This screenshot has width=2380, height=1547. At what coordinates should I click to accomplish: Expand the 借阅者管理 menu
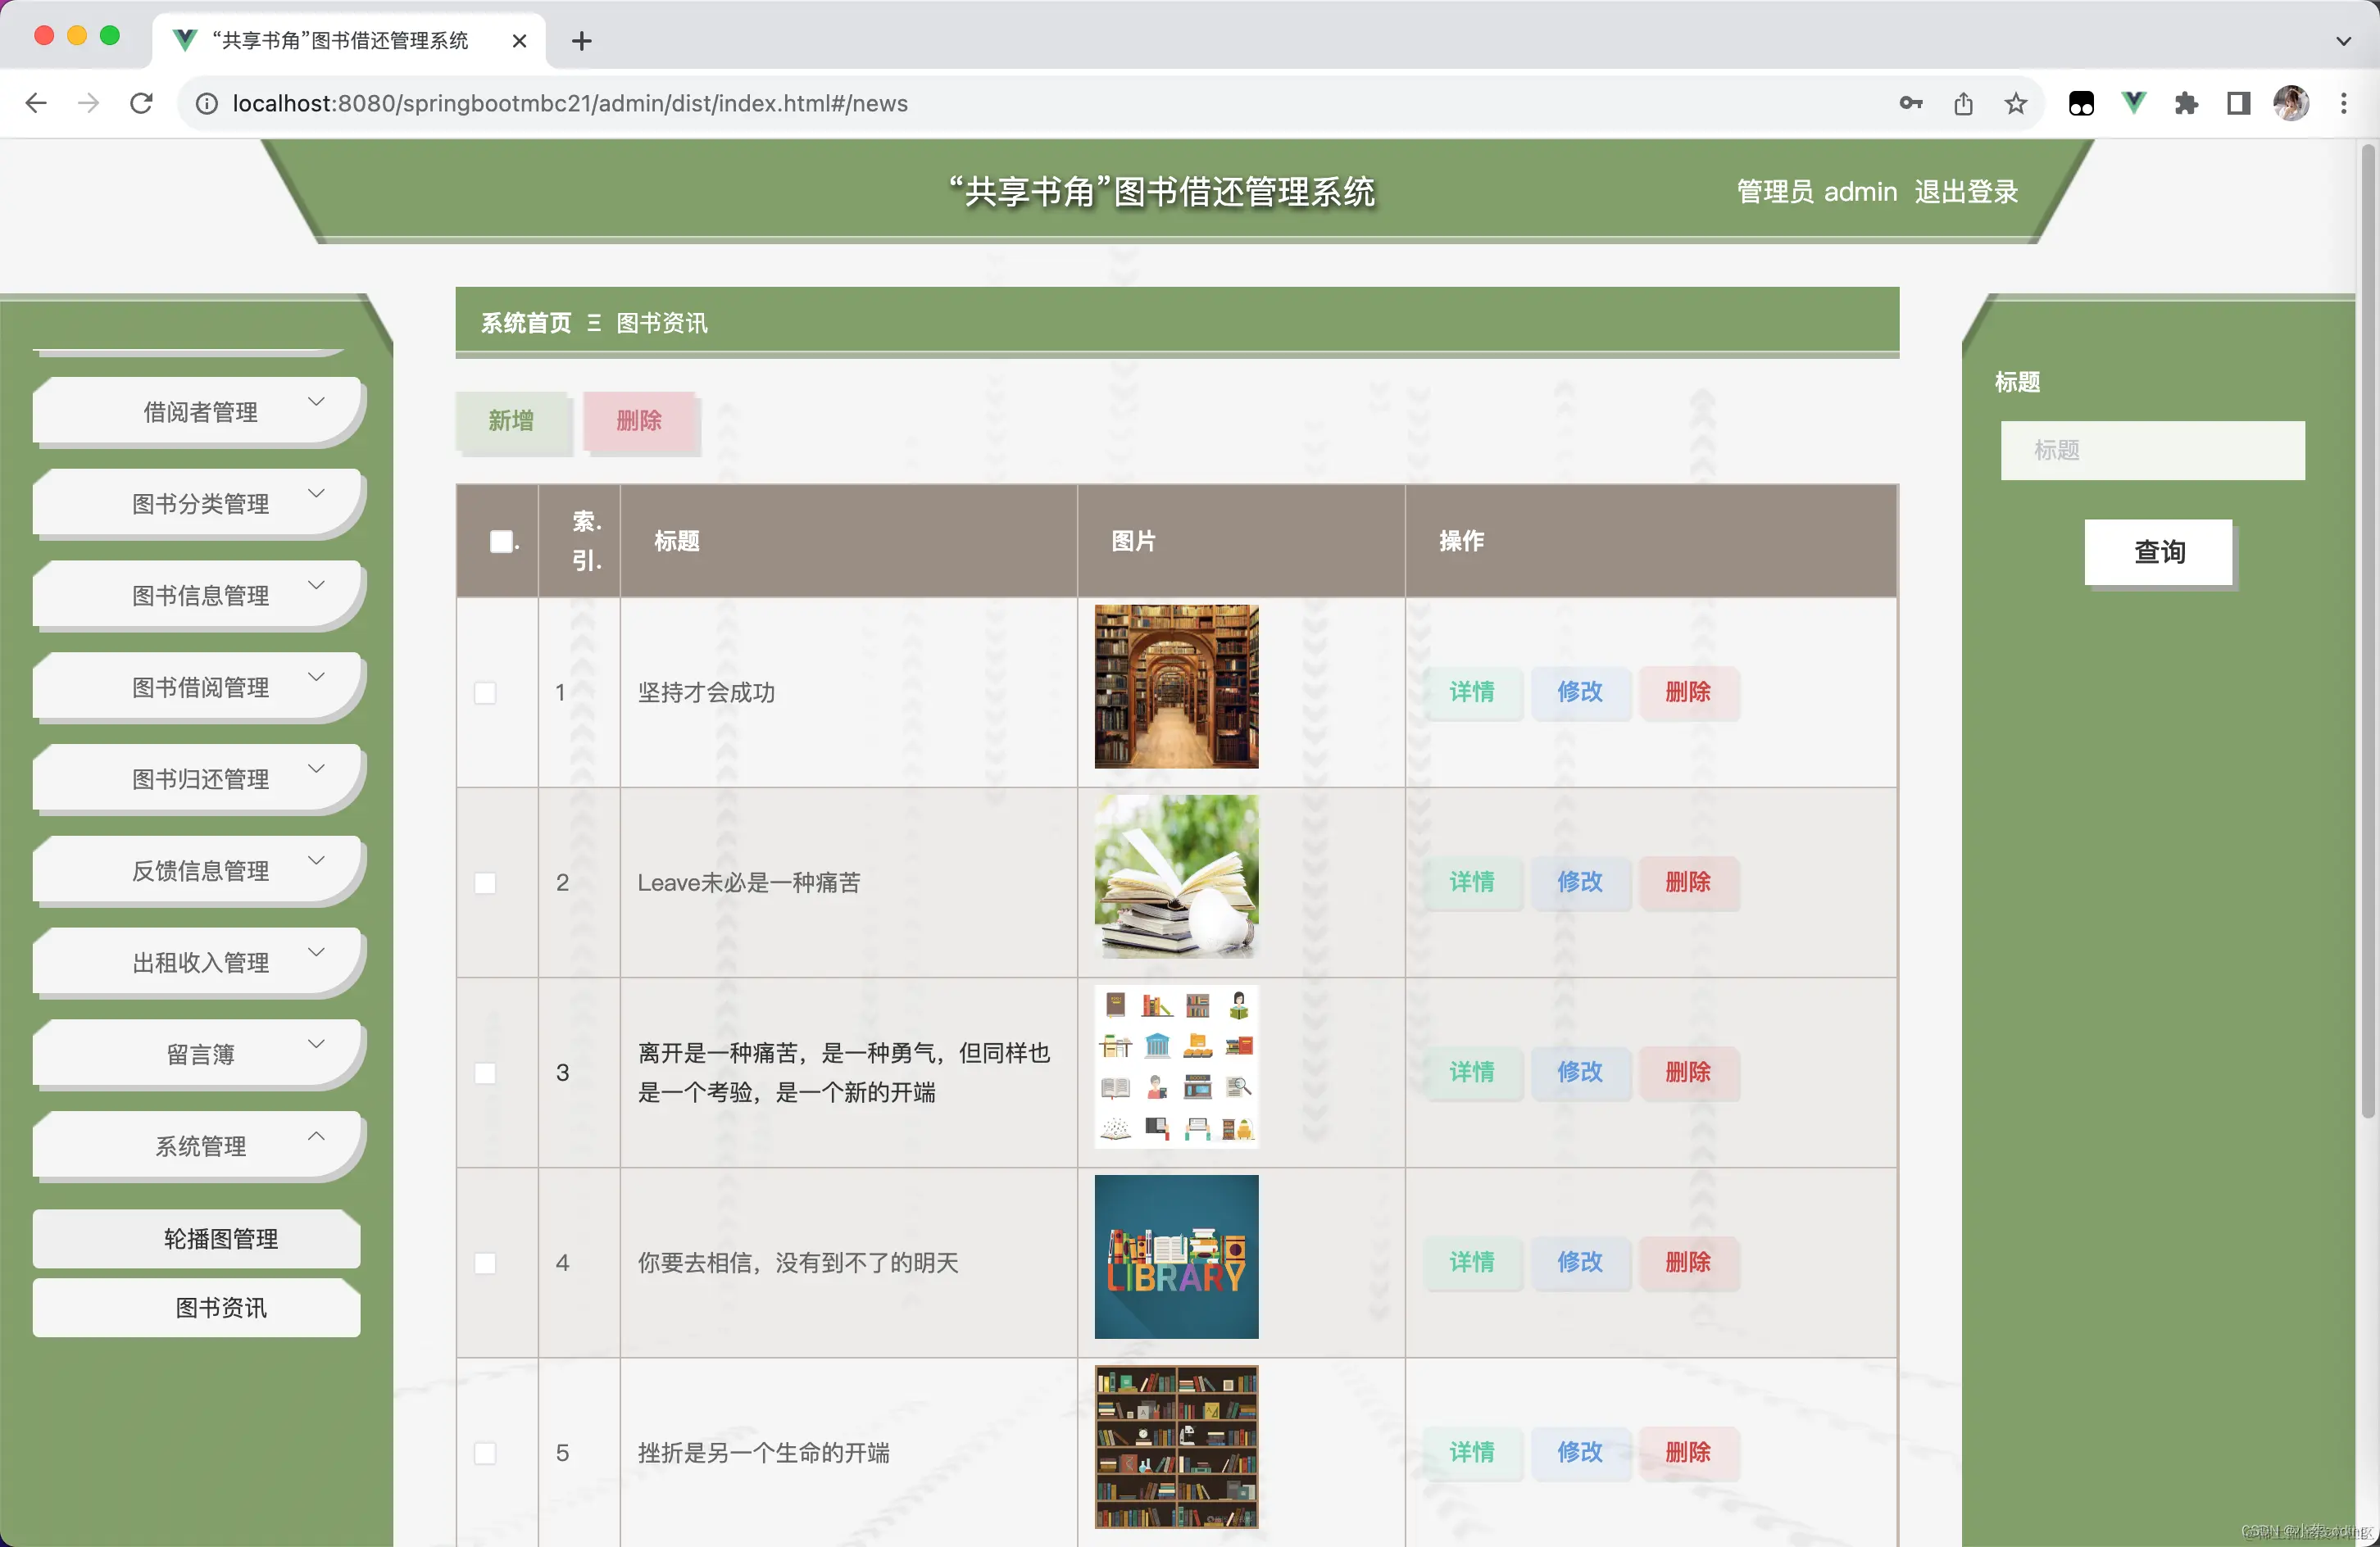click(198, 411)
